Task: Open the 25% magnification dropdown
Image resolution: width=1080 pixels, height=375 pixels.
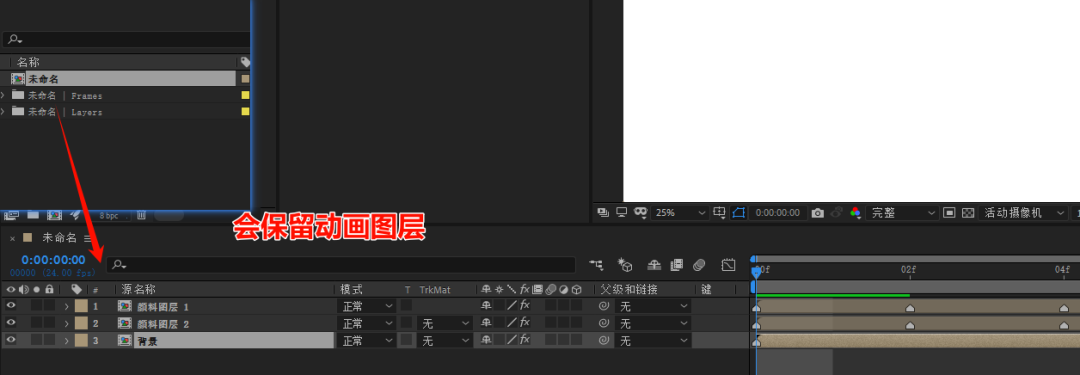Action: click(679, 213)
